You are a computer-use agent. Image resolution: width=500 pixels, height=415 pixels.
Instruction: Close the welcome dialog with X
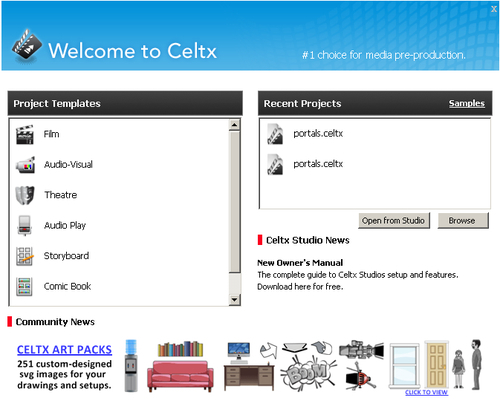pos(494,9)
